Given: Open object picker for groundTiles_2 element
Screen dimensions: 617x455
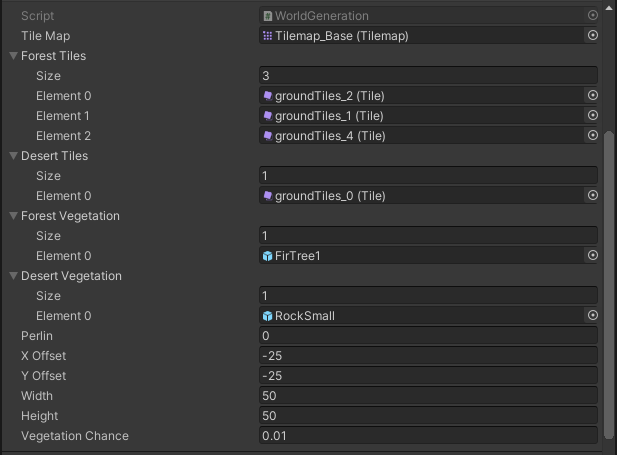Looking at the screenshot, I should (x=592, y=96).
